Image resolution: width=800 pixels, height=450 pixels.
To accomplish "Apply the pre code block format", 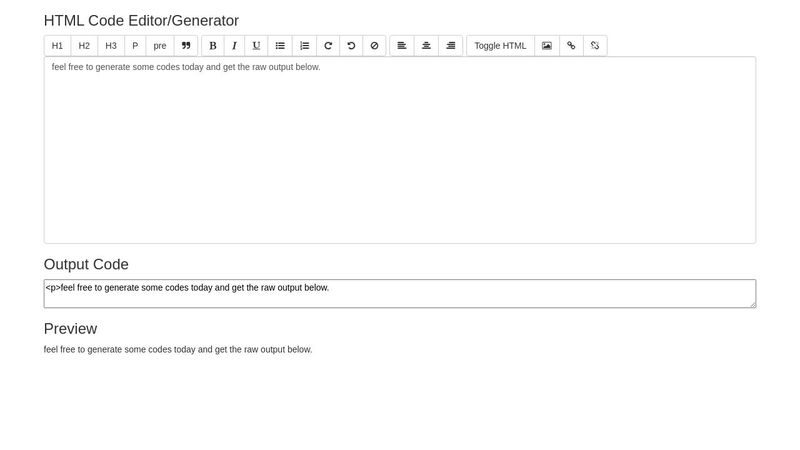I will 160,46.
